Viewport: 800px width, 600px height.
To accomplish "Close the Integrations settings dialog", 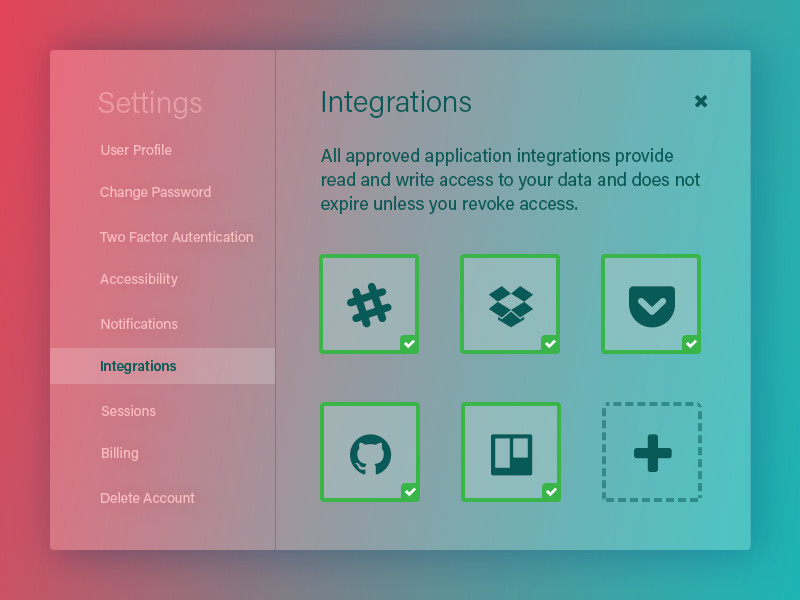I will (x=701, y=101).
